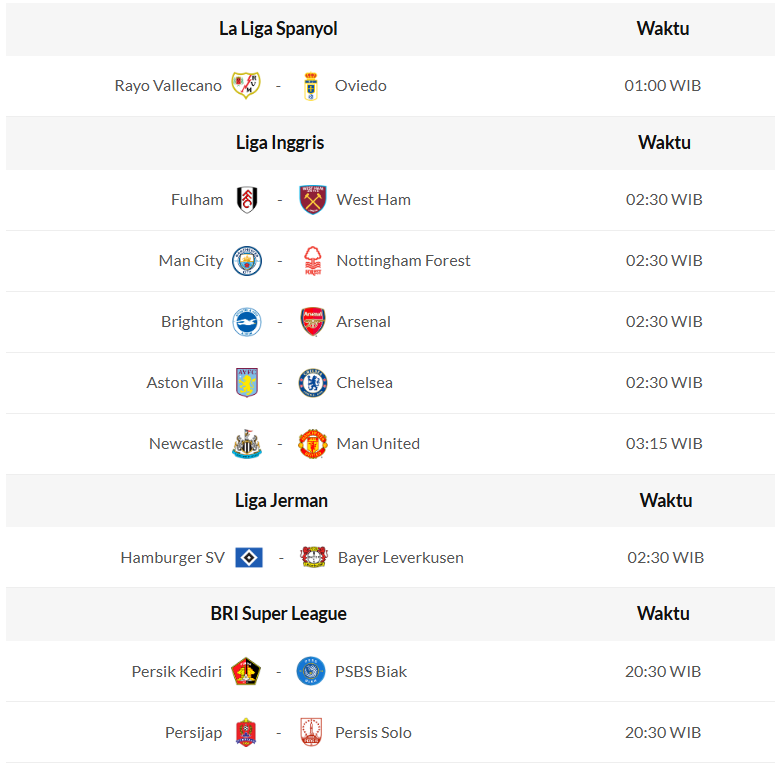Click the Man City club badge
The height and width of the screenshot is (765, 775).
coord(247,261)
